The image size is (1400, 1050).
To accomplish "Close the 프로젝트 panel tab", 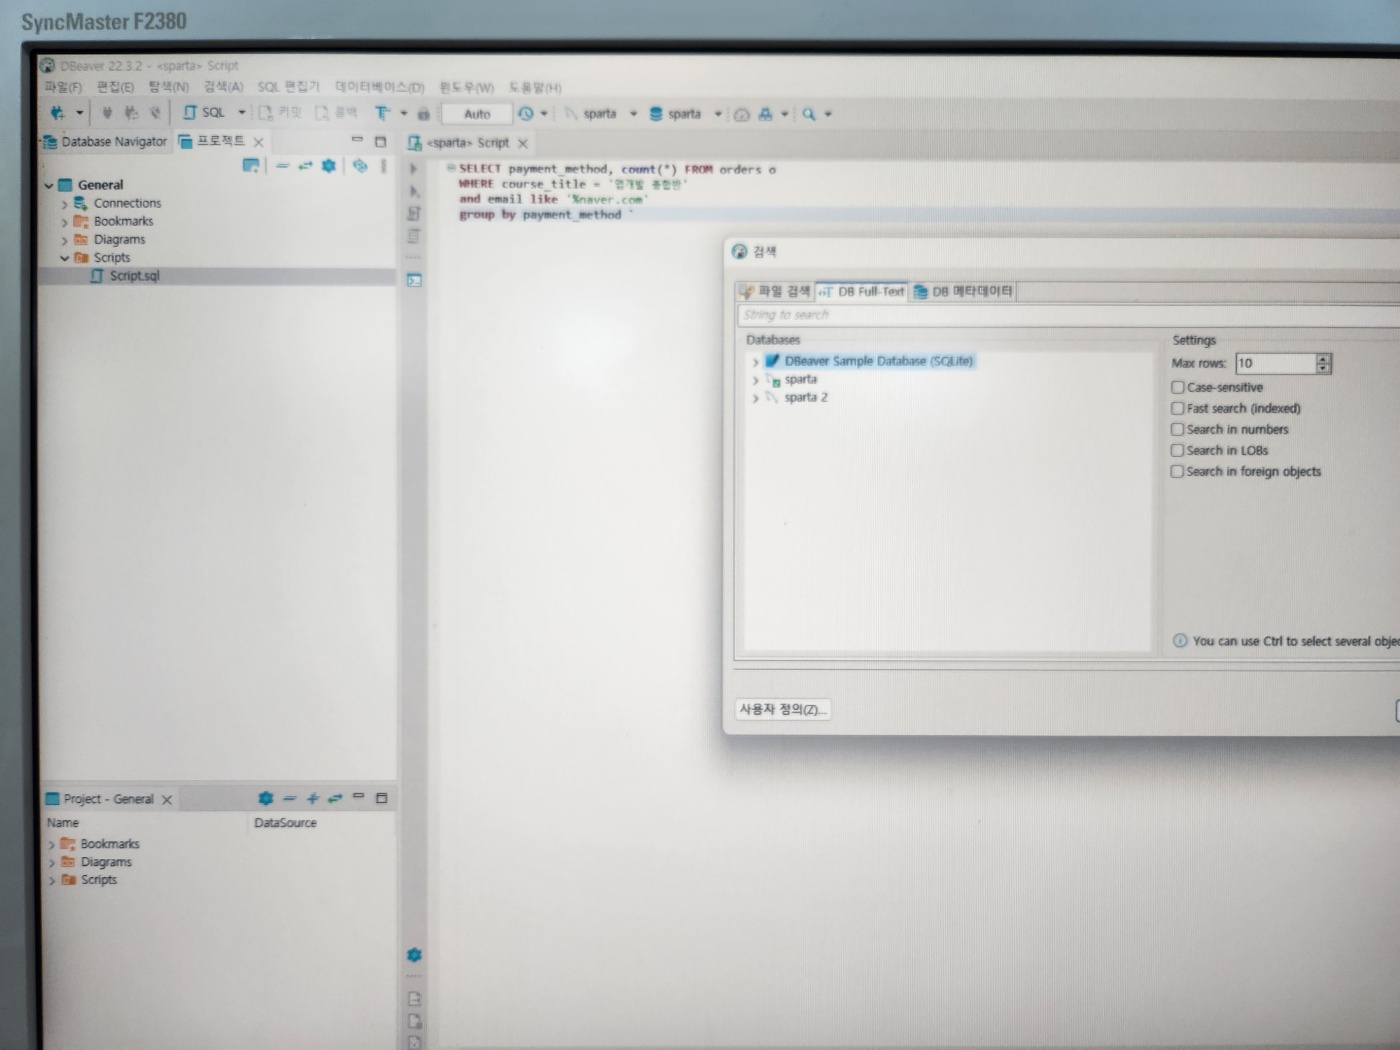I will 258,142.
